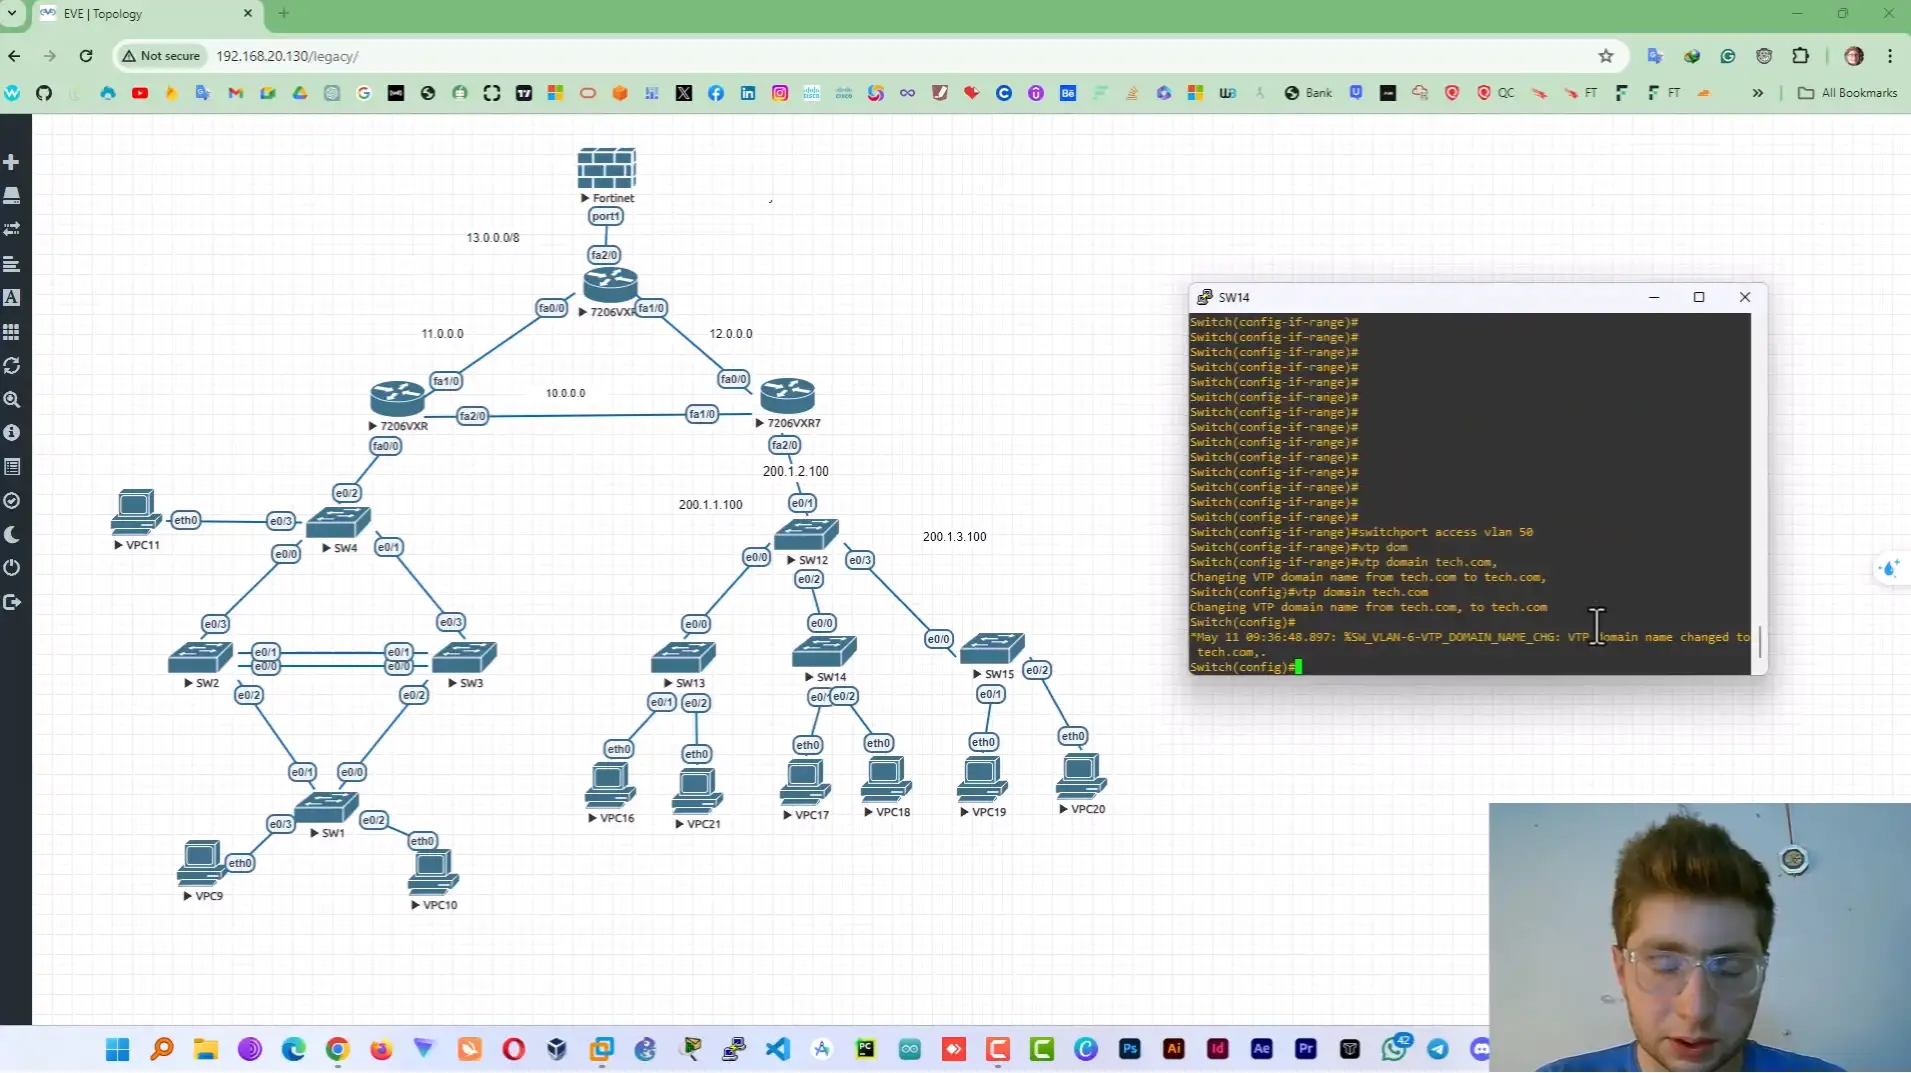Open WhatsApp from the taskbar
Image resolution: width=1911 pixels, height=1073 pixels.
click(x=1393, y=1049)
